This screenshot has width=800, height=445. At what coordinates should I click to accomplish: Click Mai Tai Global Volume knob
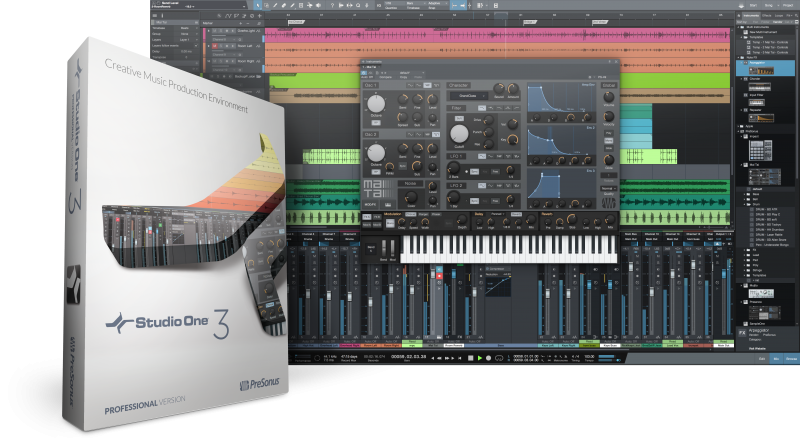point(609,97)
